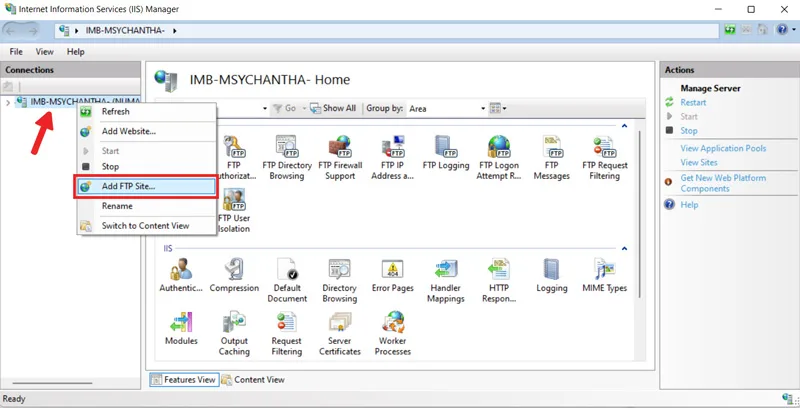The width and height of the screenshot is (800, 408).
Task: Open FTP IP Address restrictions icon
Action: click(392, 158)
